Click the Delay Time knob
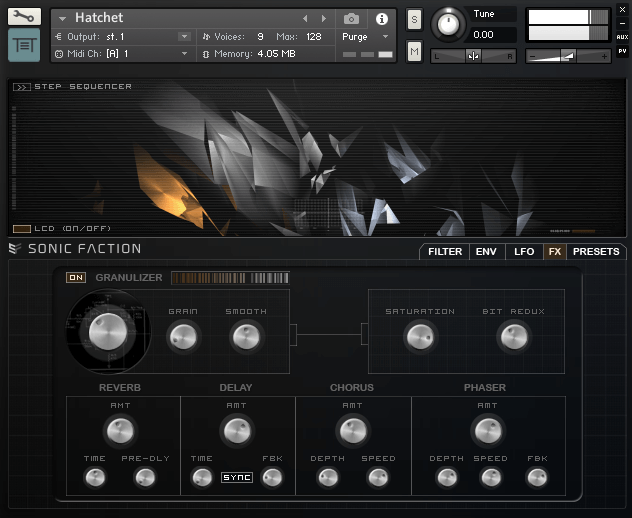 click(202, 477)
